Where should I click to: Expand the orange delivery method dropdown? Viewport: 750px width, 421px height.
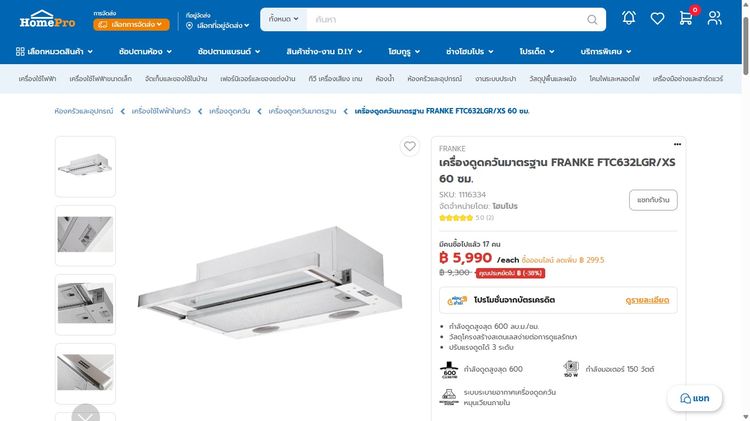[x=131, y=24]
